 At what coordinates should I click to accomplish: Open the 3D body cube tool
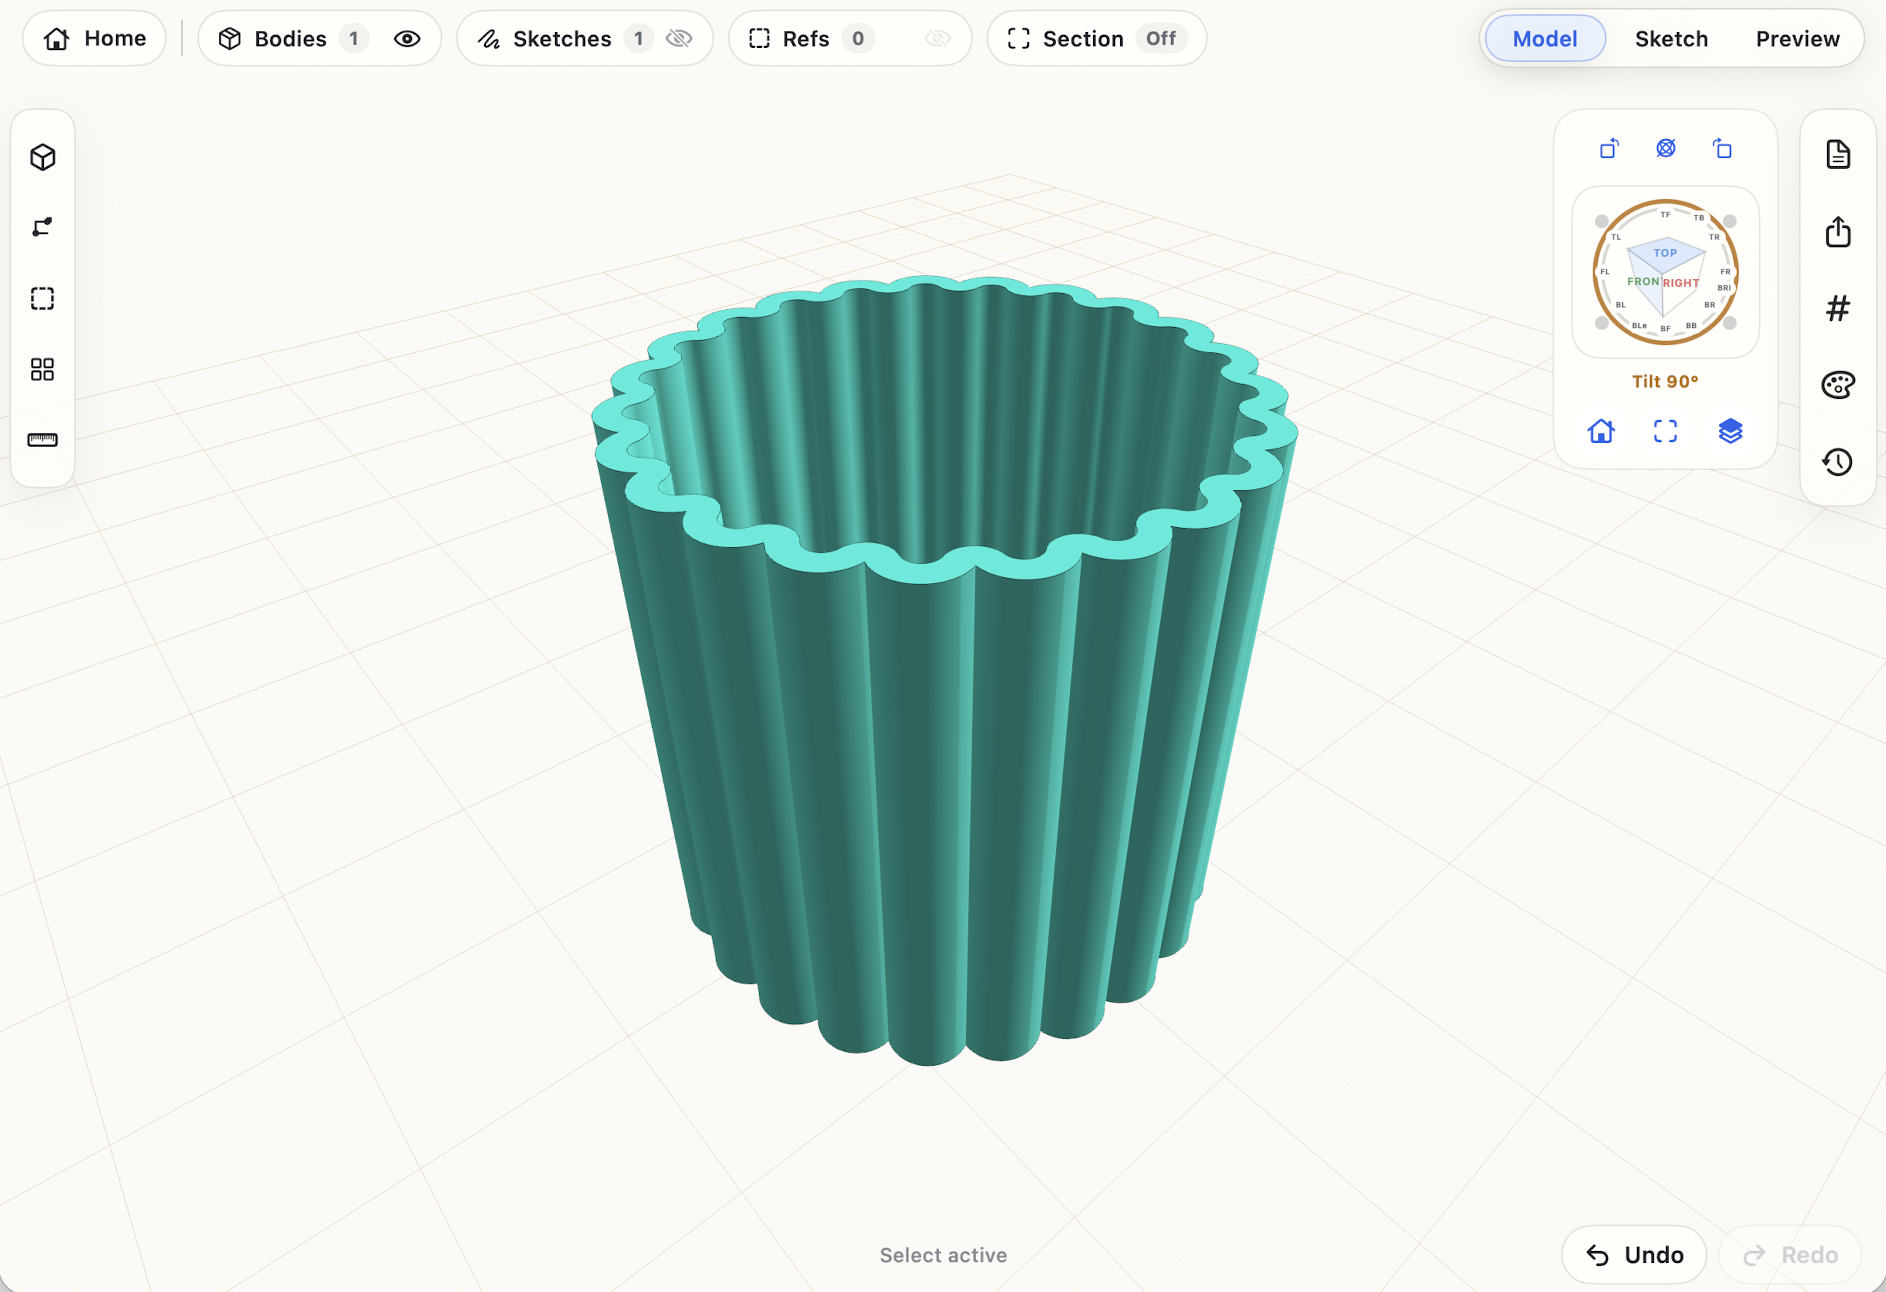point(42,157)
